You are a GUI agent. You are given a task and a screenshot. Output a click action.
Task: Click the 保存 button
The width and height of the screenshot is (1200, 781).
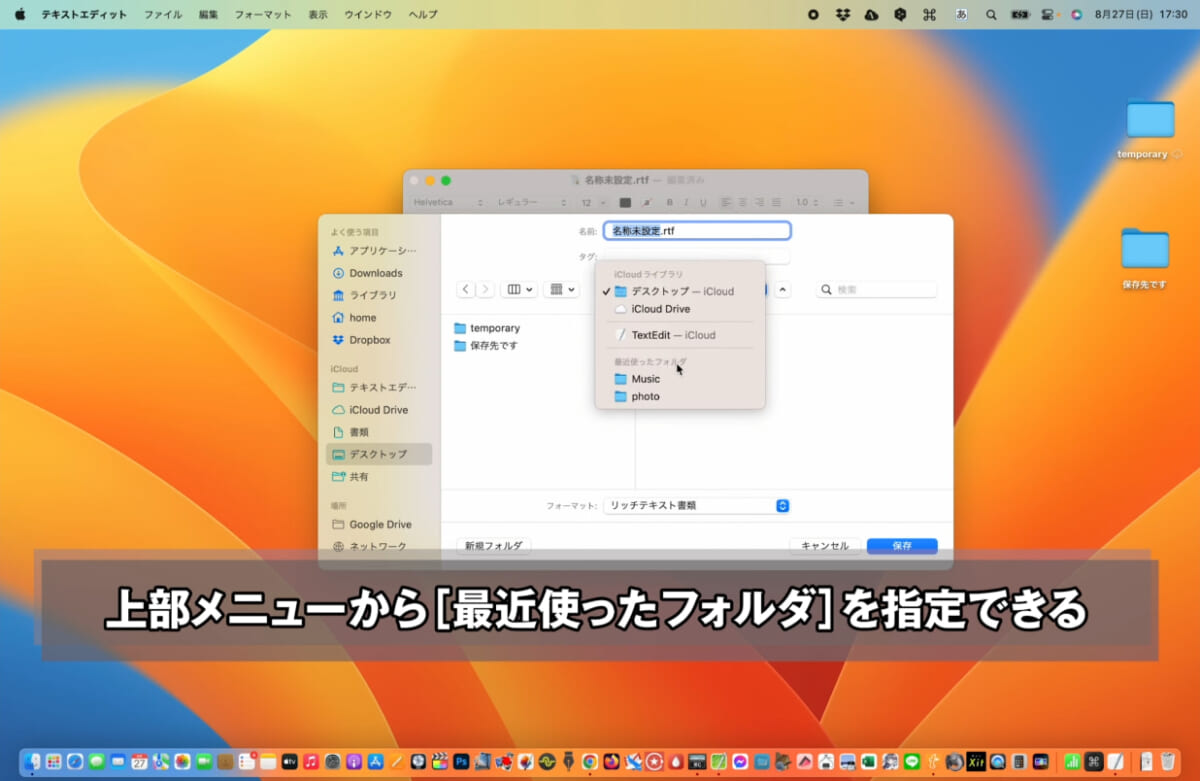[x=902, y=546]
